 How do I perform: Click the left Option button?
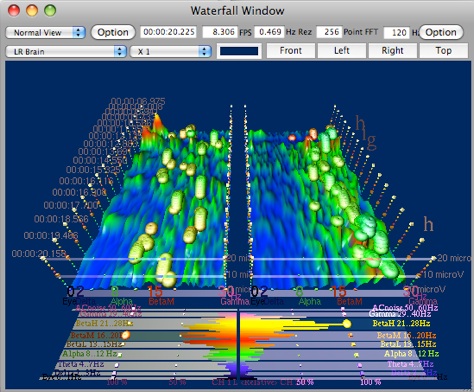113,32
